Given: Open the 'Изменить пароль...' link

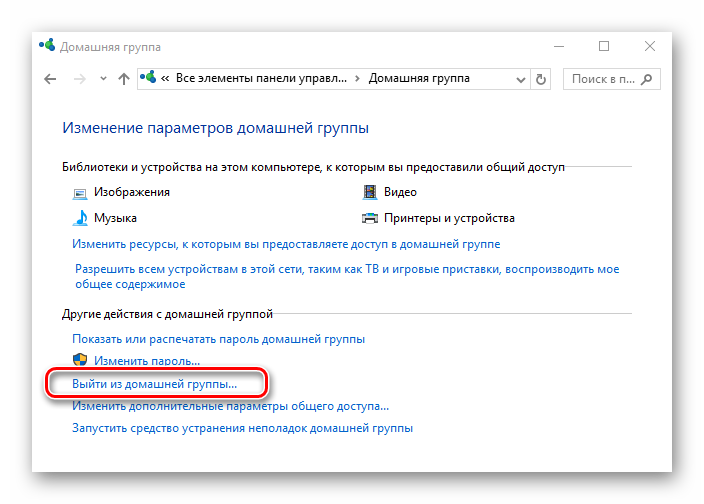Looking at the screenshot, I should (x=147, y=361).
